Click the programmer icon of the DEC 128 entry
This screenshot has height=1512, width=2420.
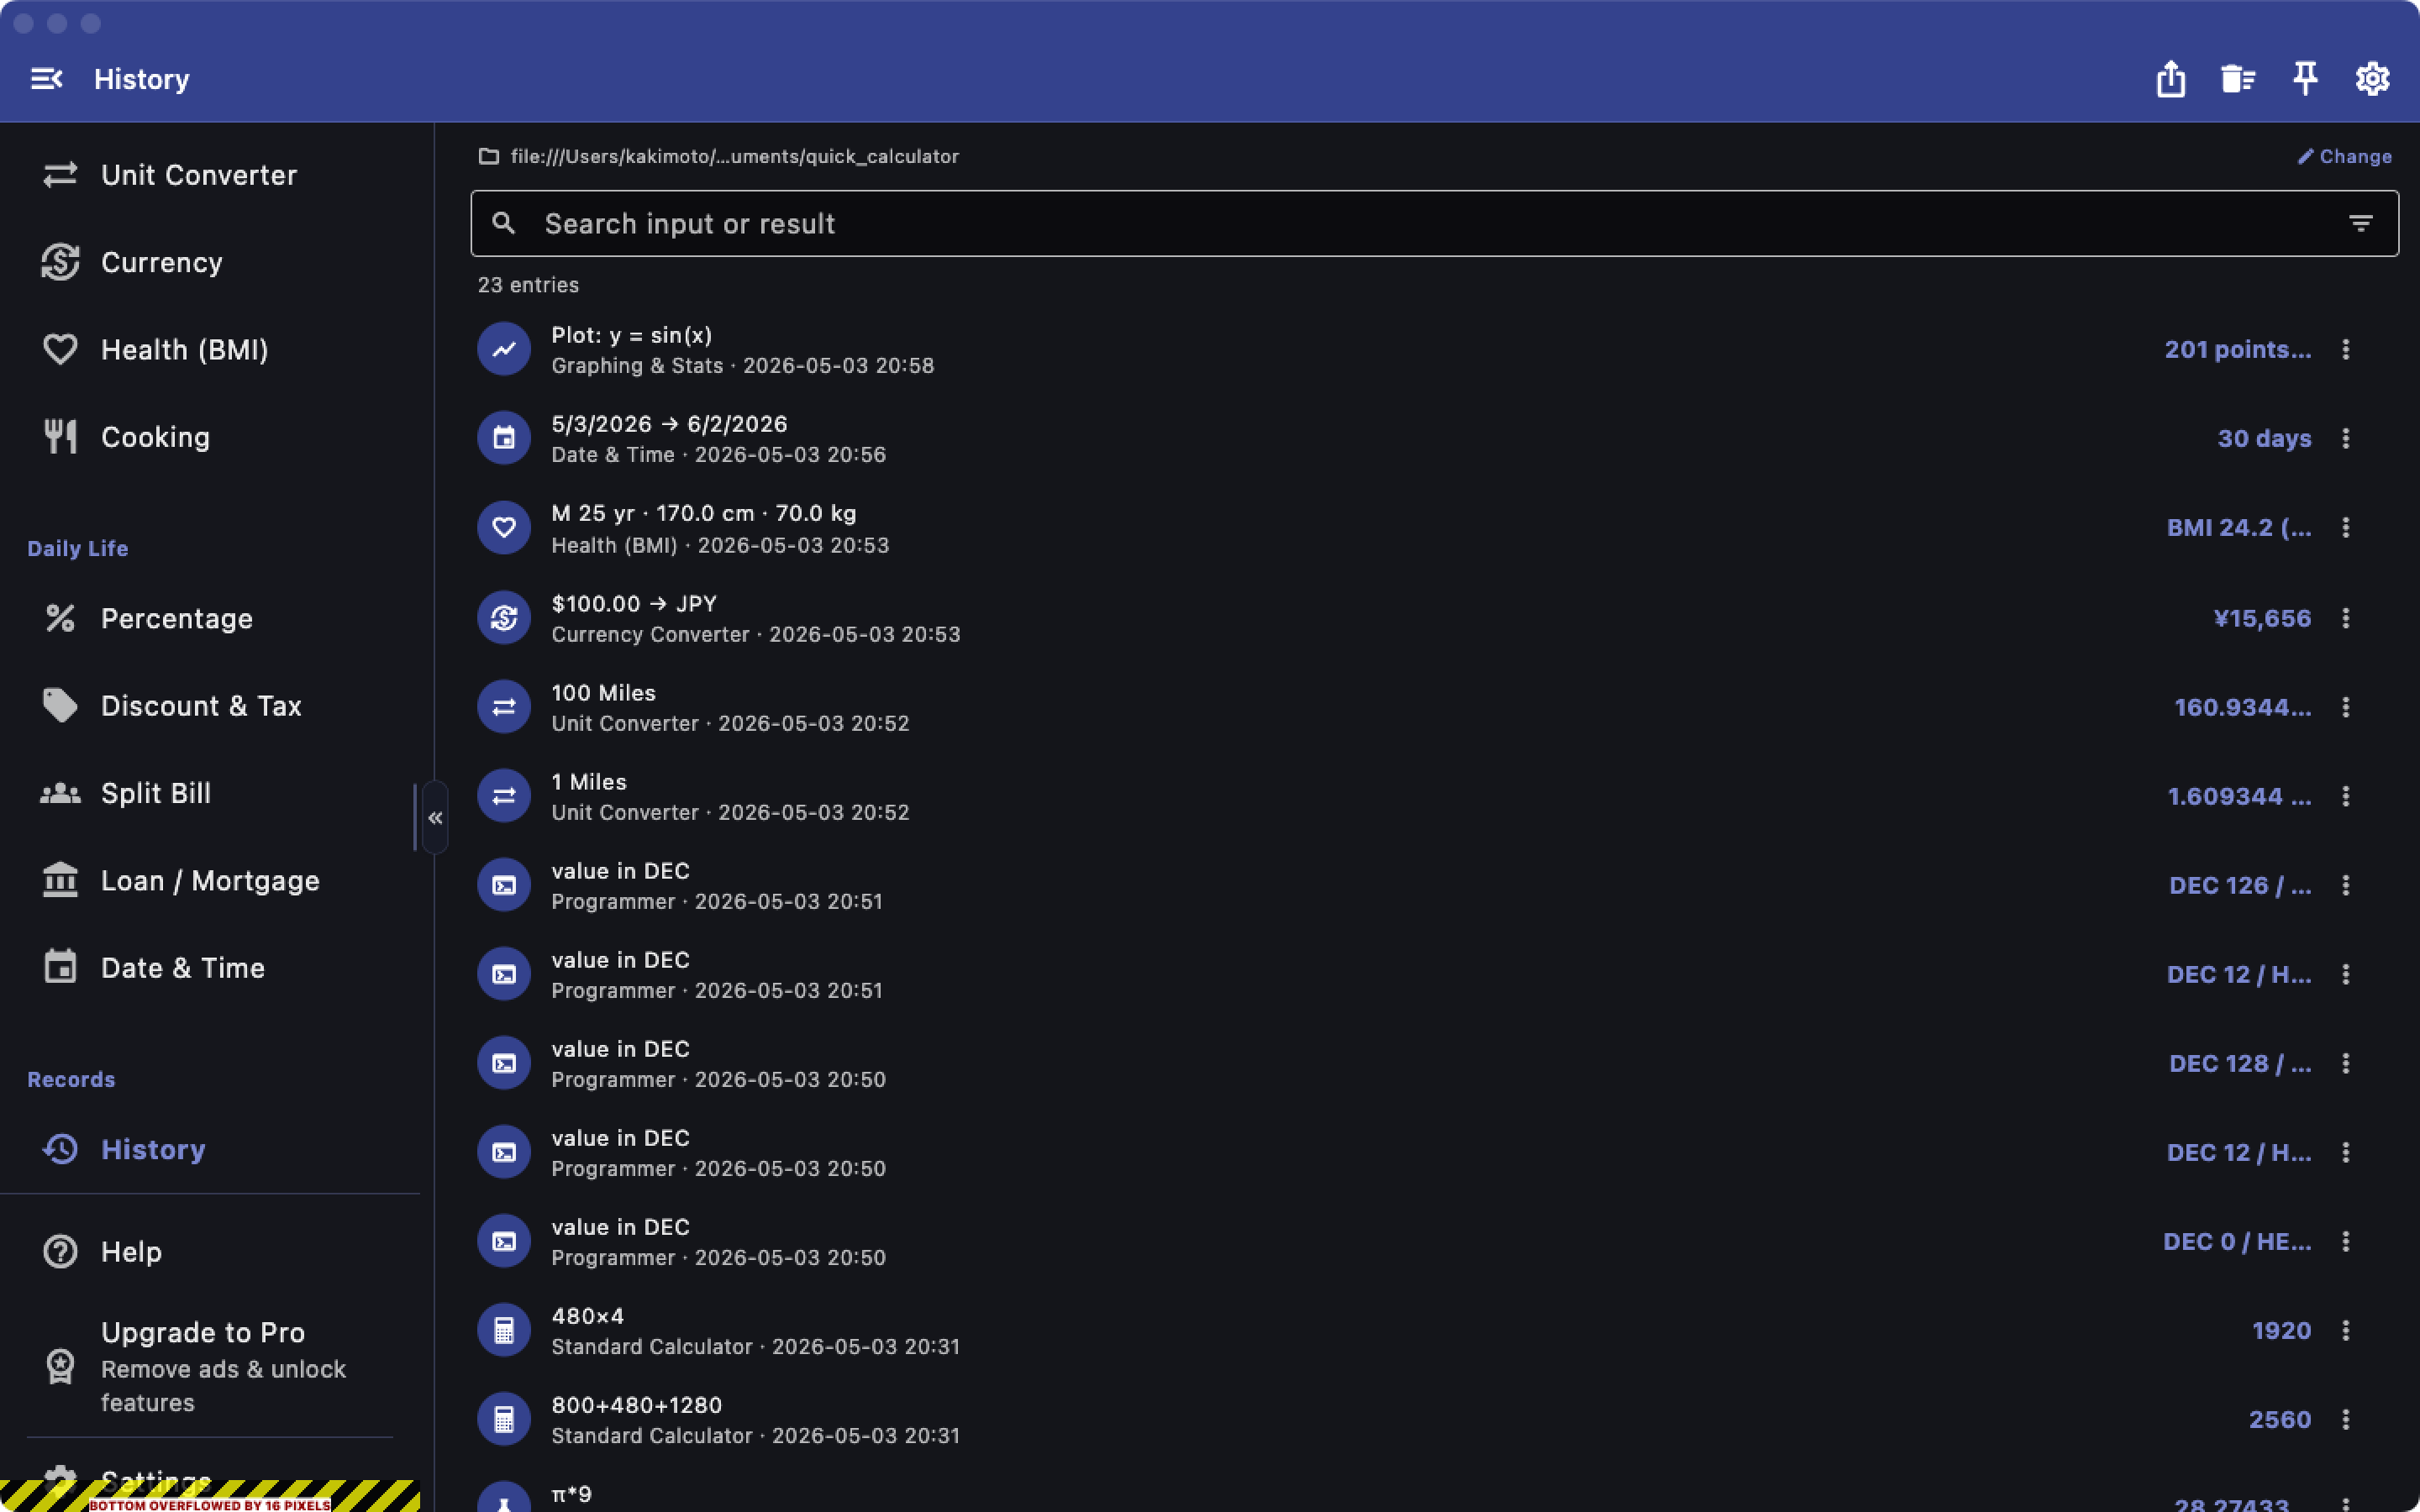click(504, 1063)
